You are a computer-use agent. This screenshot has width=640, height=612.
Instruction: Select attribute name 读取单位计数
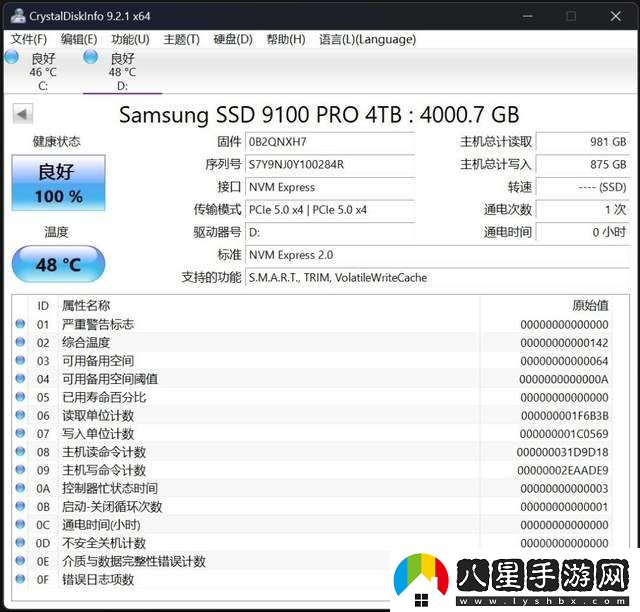98,416
